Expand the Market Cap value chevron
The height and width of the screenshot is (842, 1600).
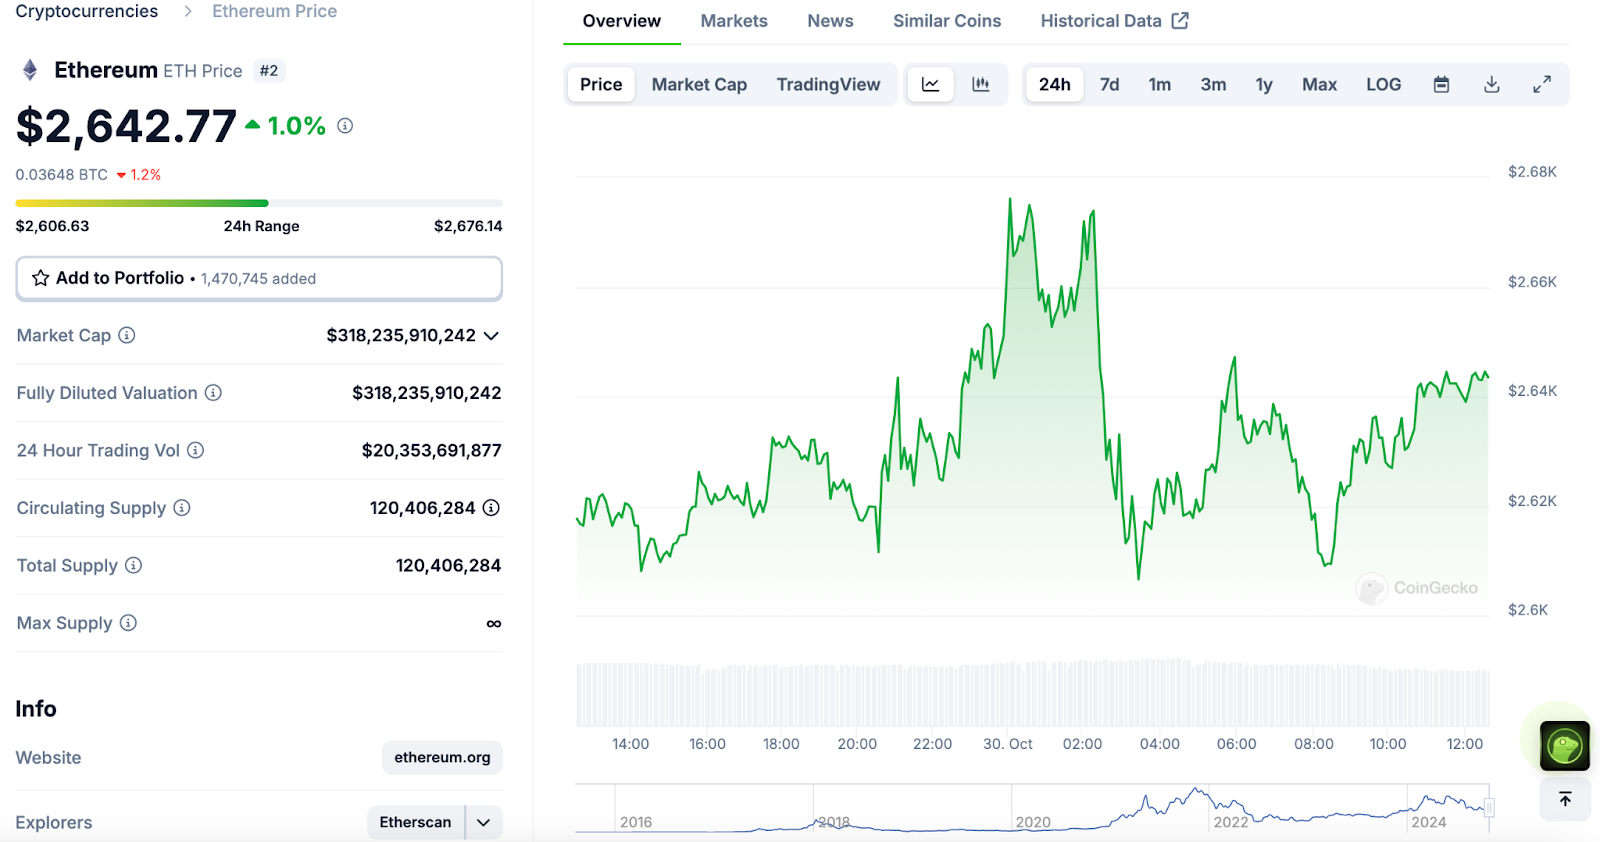(x=491, y=336)
